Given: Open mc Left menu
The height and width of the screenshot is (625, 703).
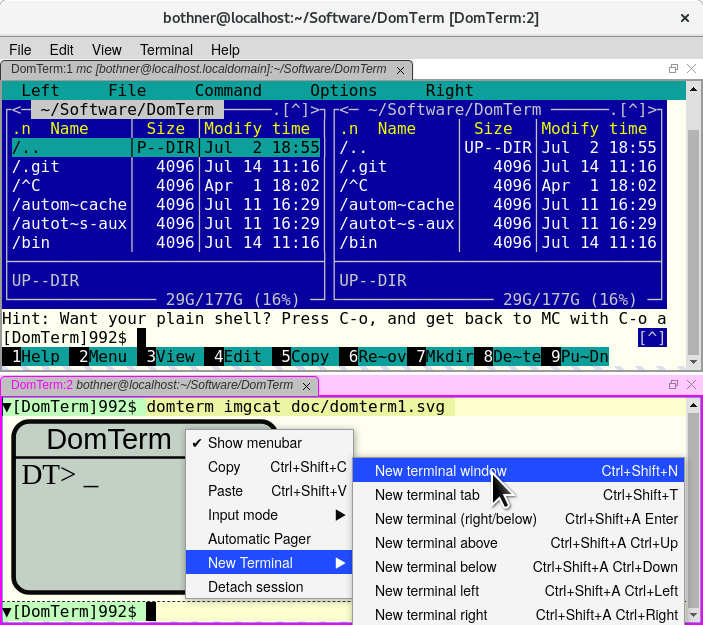Looking at the screenshot, I should (40, 91).
